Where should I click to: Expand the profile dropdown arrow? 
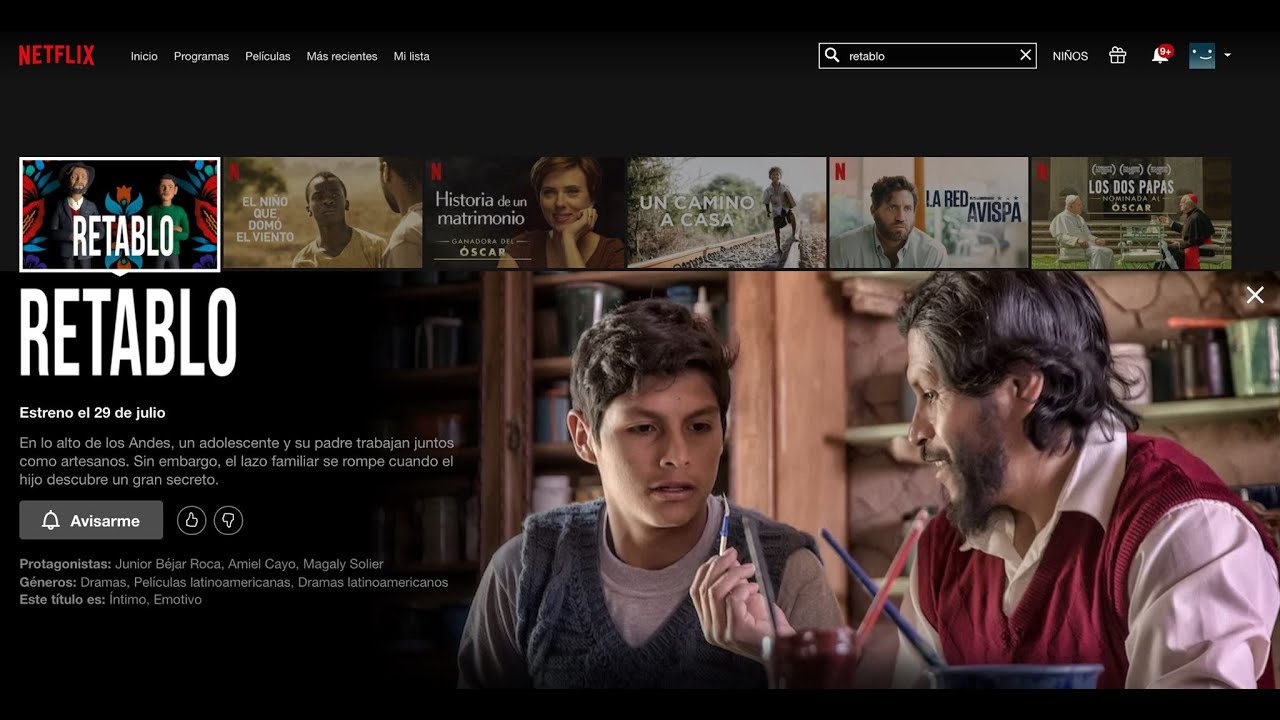tap(1227, 56)
